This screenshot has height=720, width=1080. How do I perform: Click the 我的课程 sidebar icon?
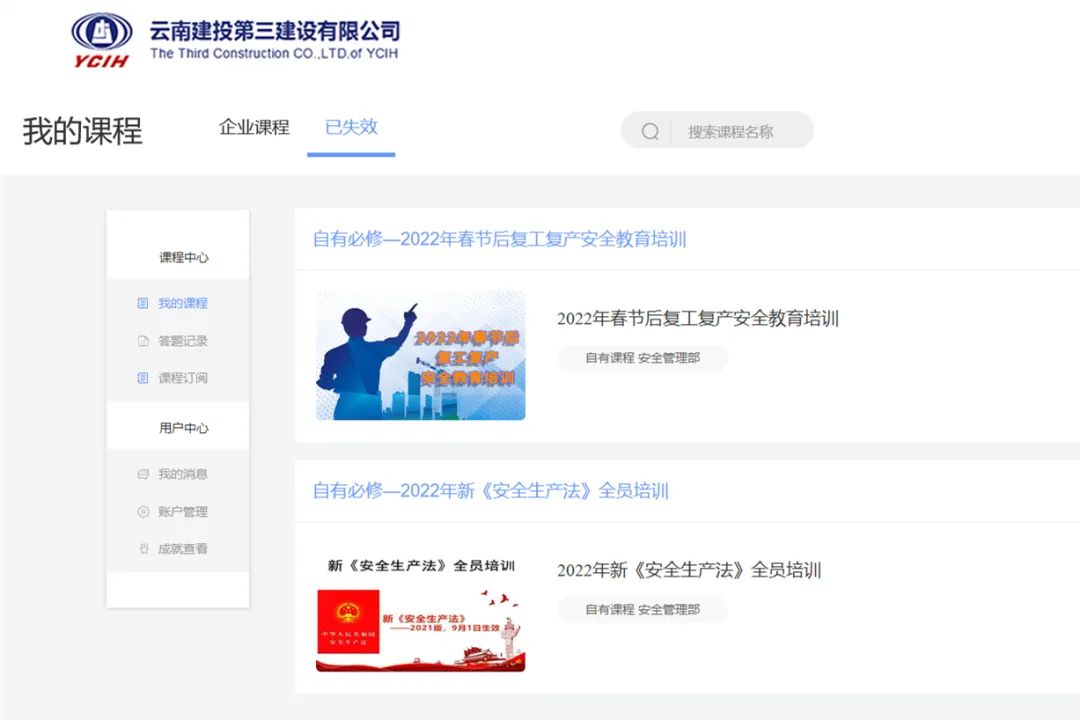pyautogui.click(x=143, y=303)
